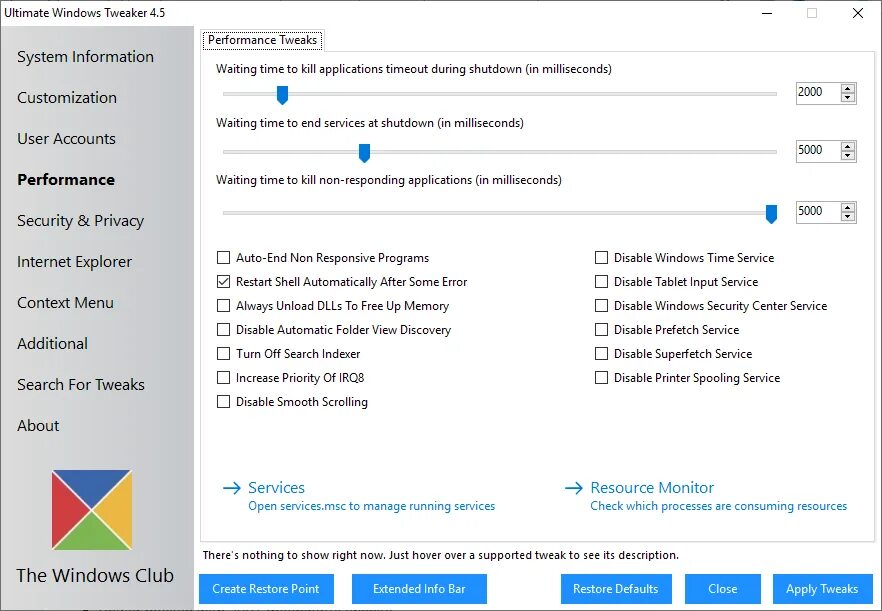Click the end services shutdown slider thumb

(364, 153)
